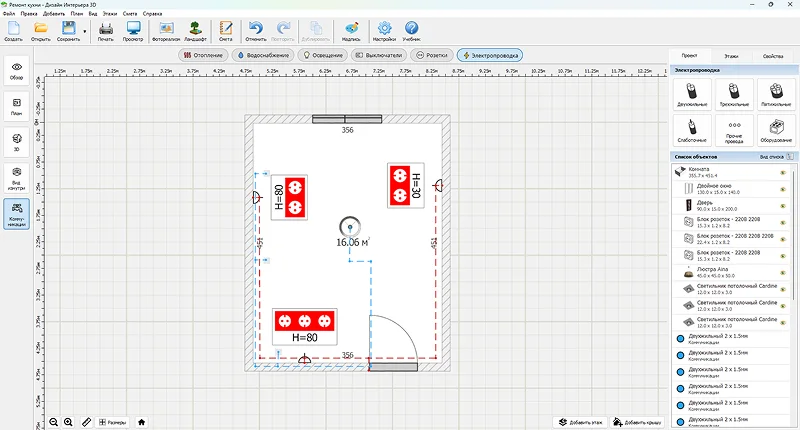Select the Водоснабжение layer button
Image resolution: width=800 pixels, height=430 pixels.
[x=263, y=55]
